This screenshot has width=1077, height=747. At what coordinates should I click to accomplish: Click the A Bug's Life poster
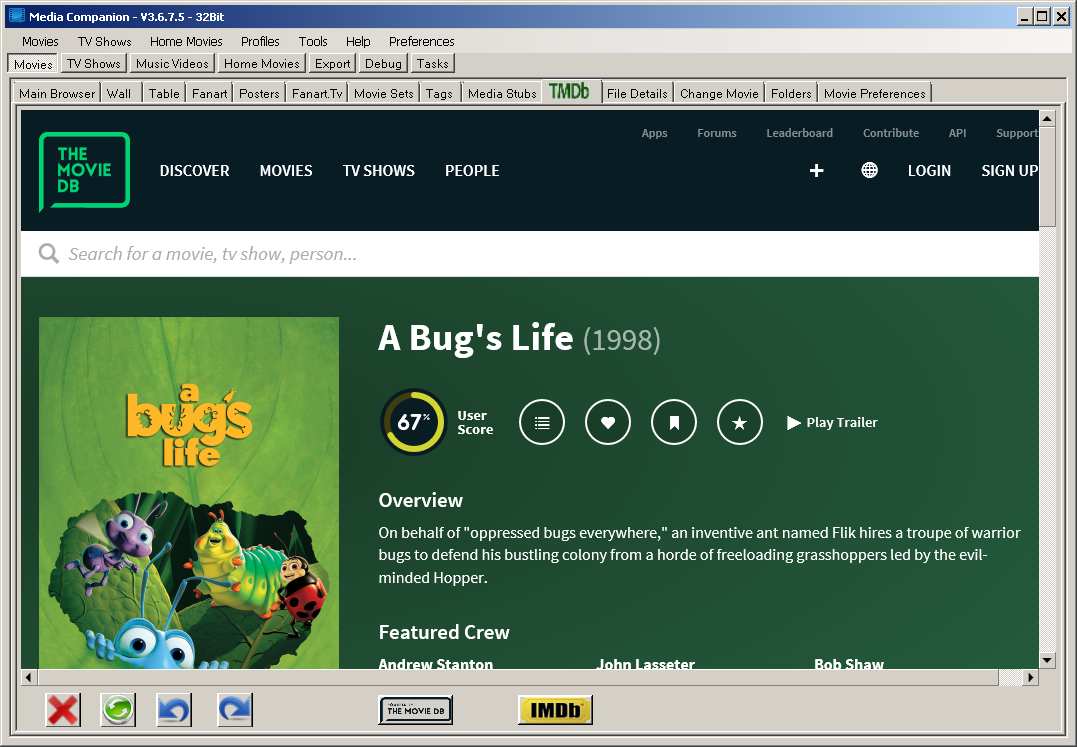point(189,492)
